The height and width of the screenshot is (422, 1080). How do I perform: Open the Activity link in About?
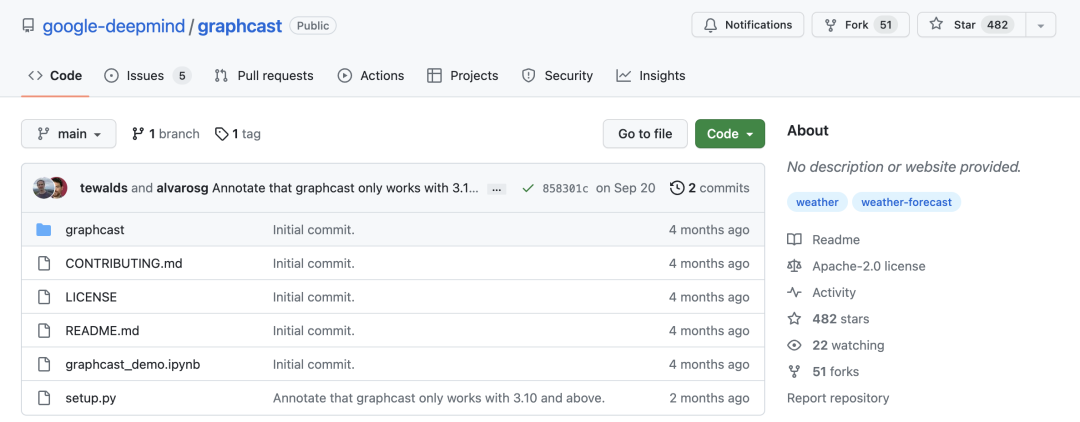(x=822, y=293)
